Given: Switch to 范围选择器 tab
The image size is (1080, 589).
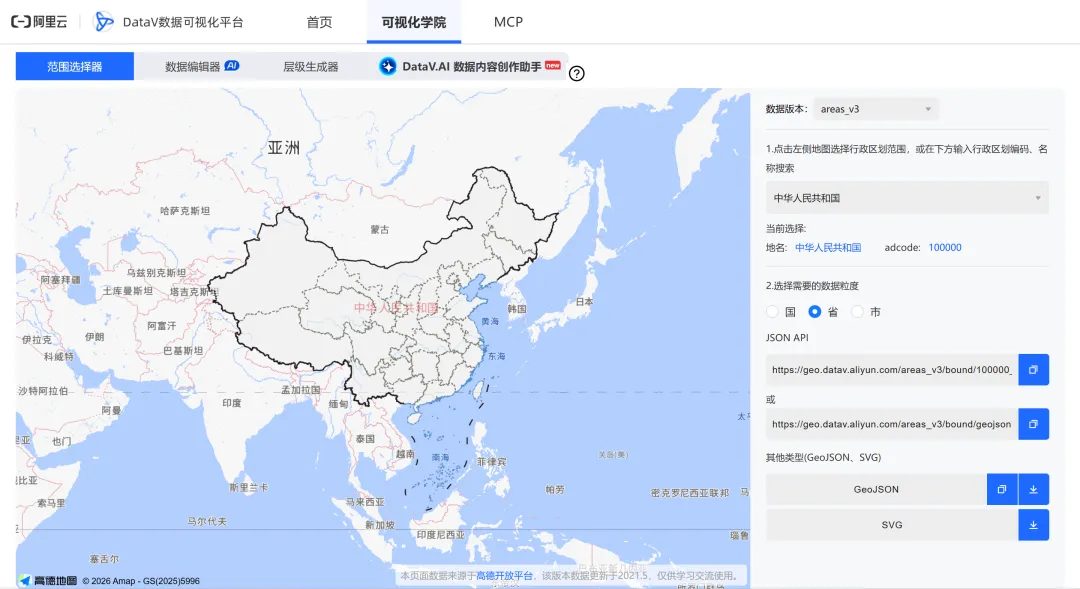Looking at the screenshot, I should point(74,66).
